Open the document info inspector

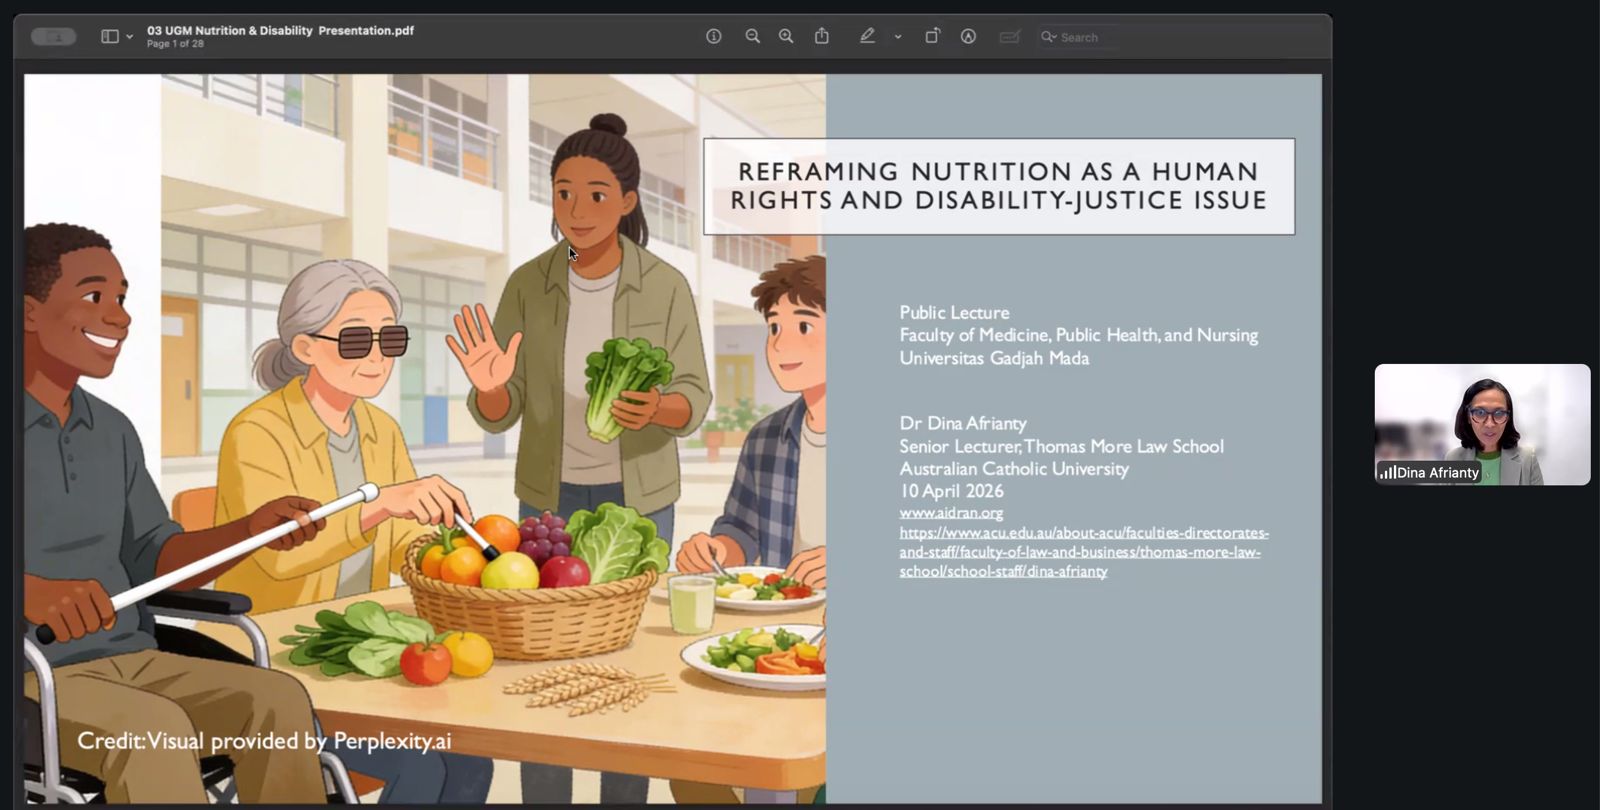tap(714, 37)
